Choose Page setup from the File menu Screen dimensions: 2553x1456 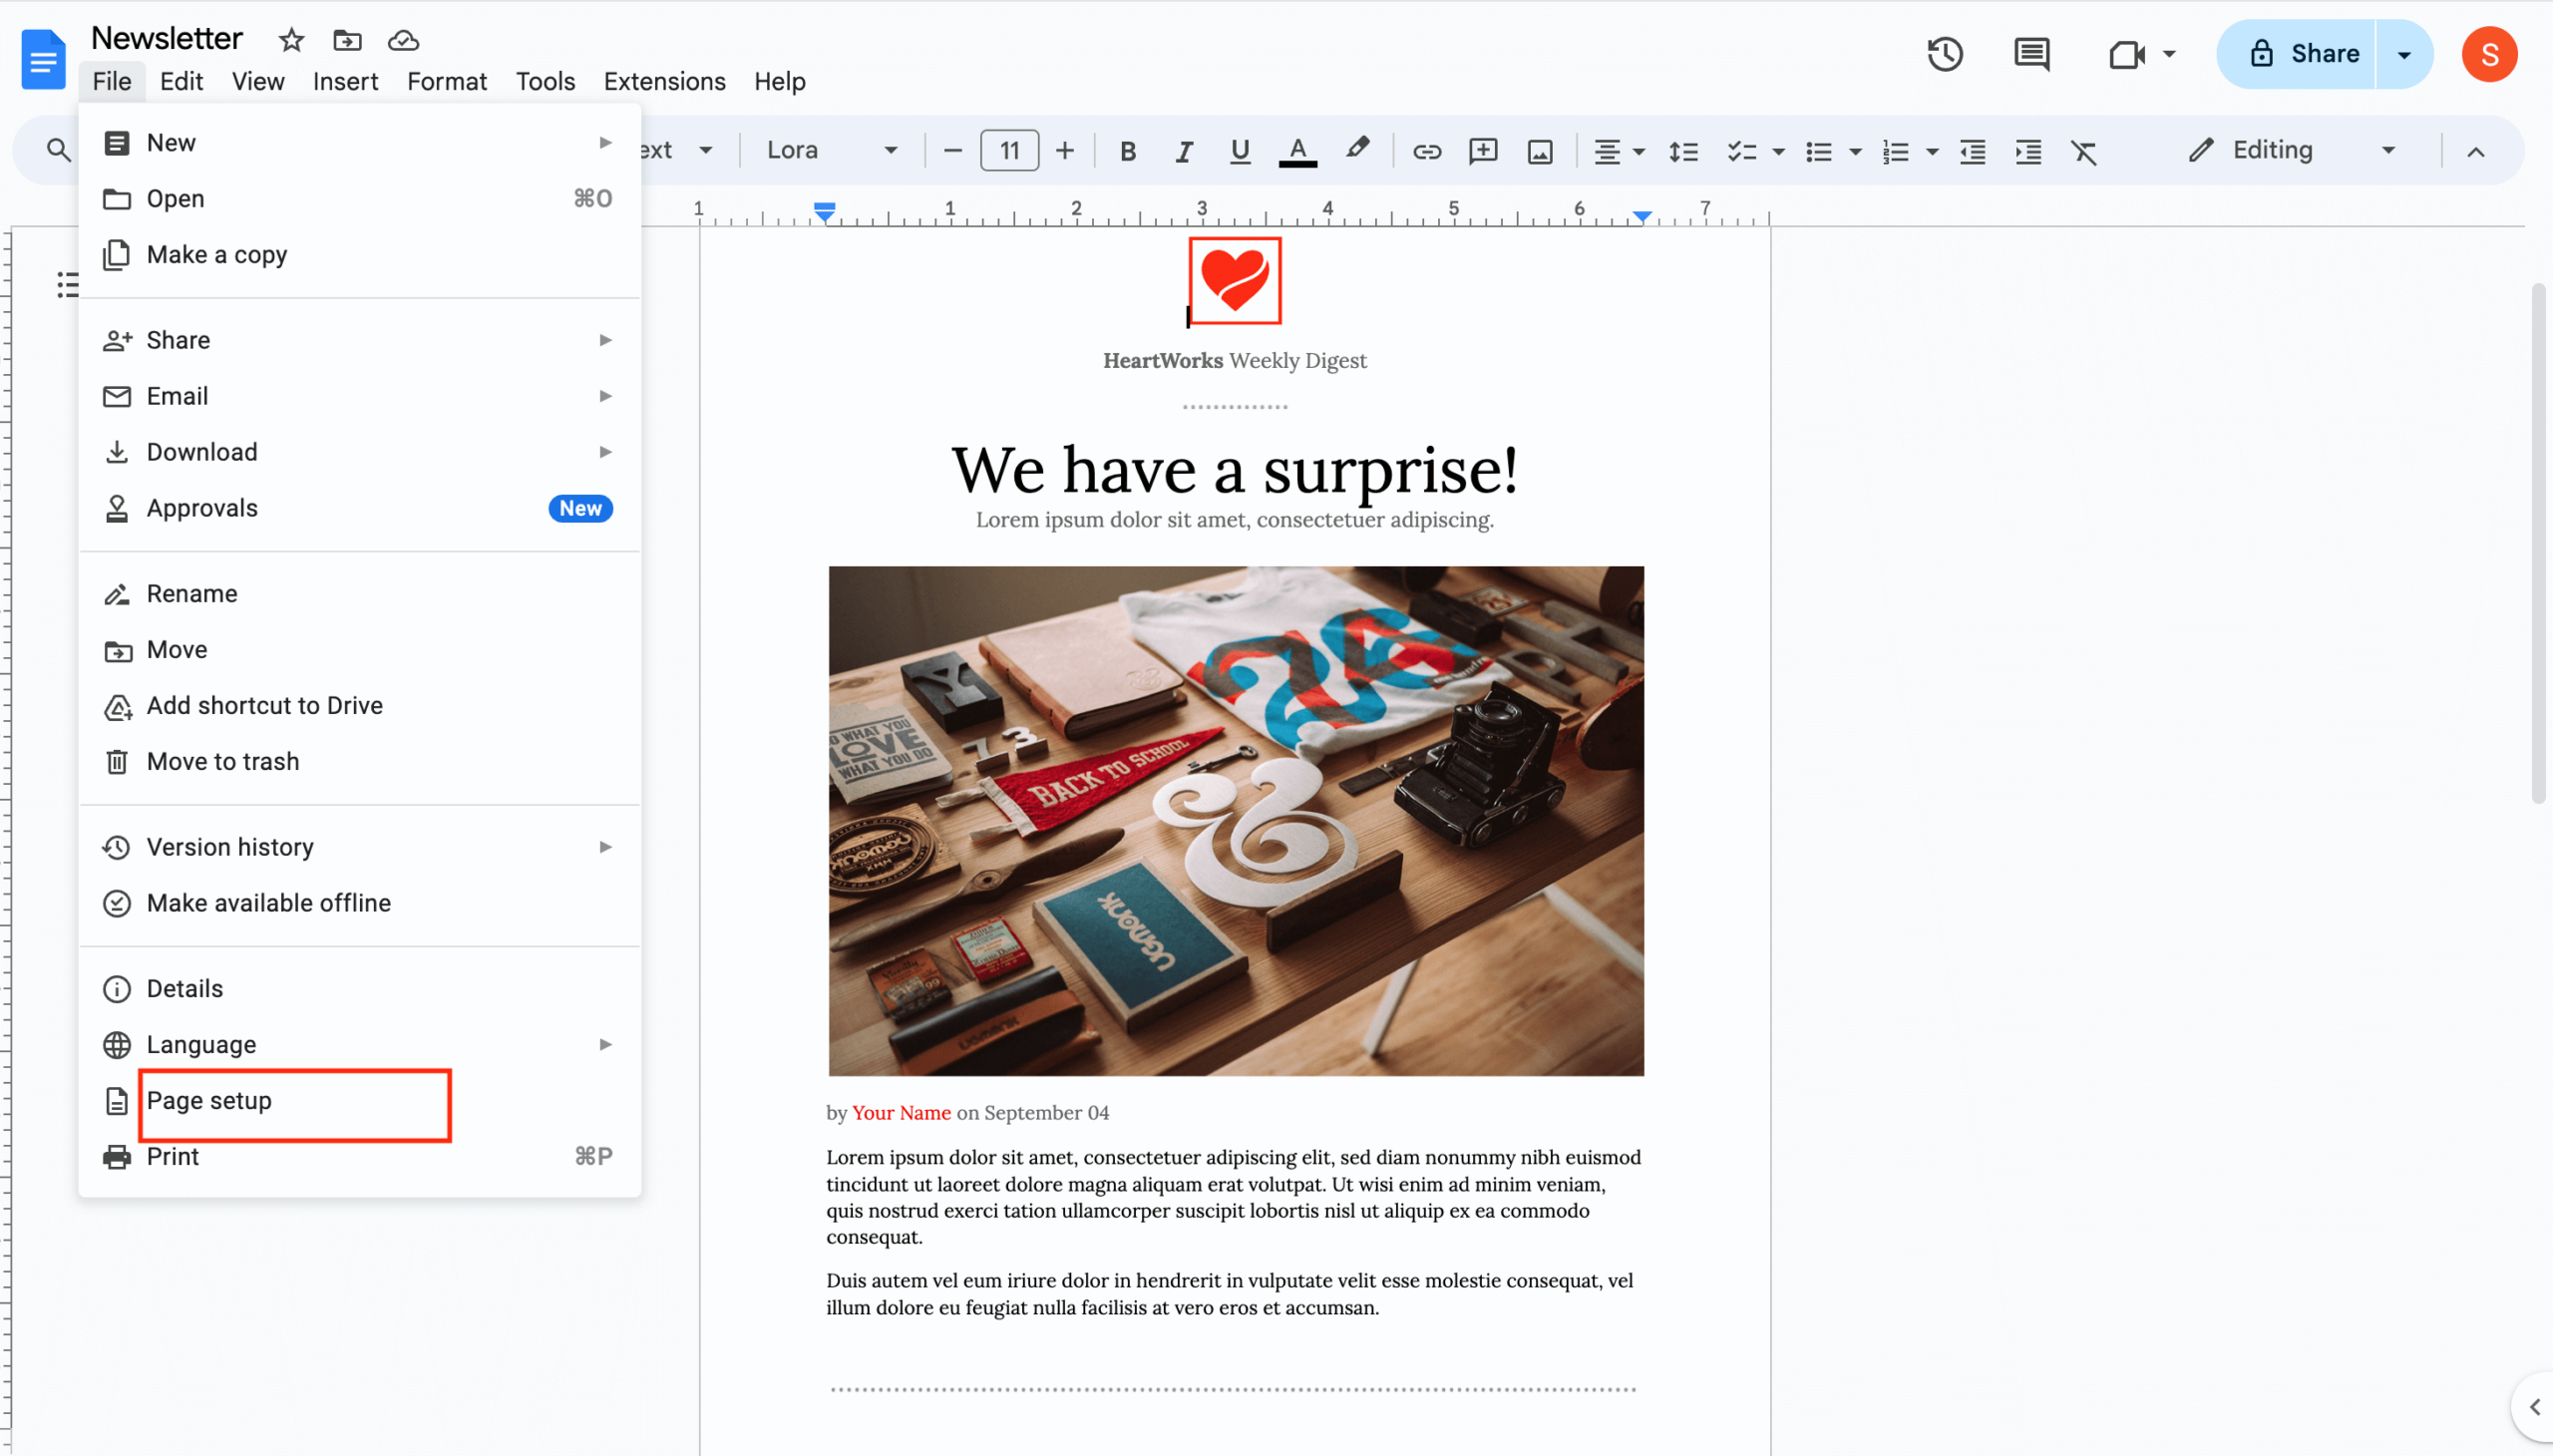coord(209,1100)
